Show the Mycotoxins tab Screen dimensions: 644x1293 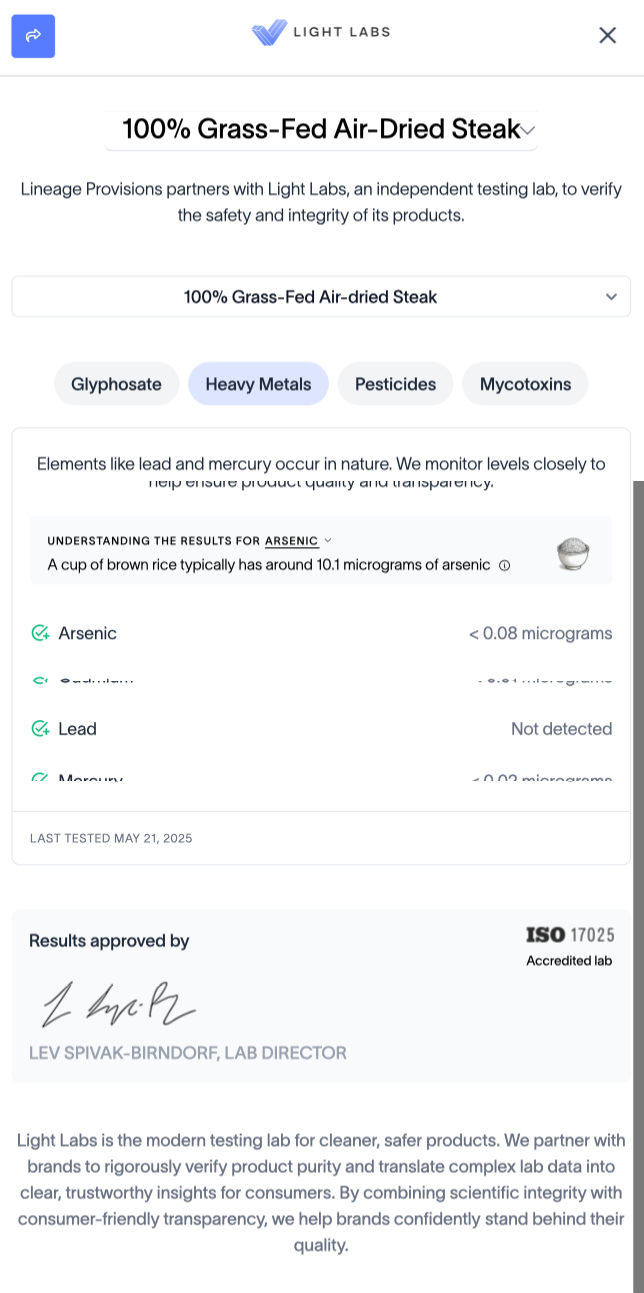[525, 384]
